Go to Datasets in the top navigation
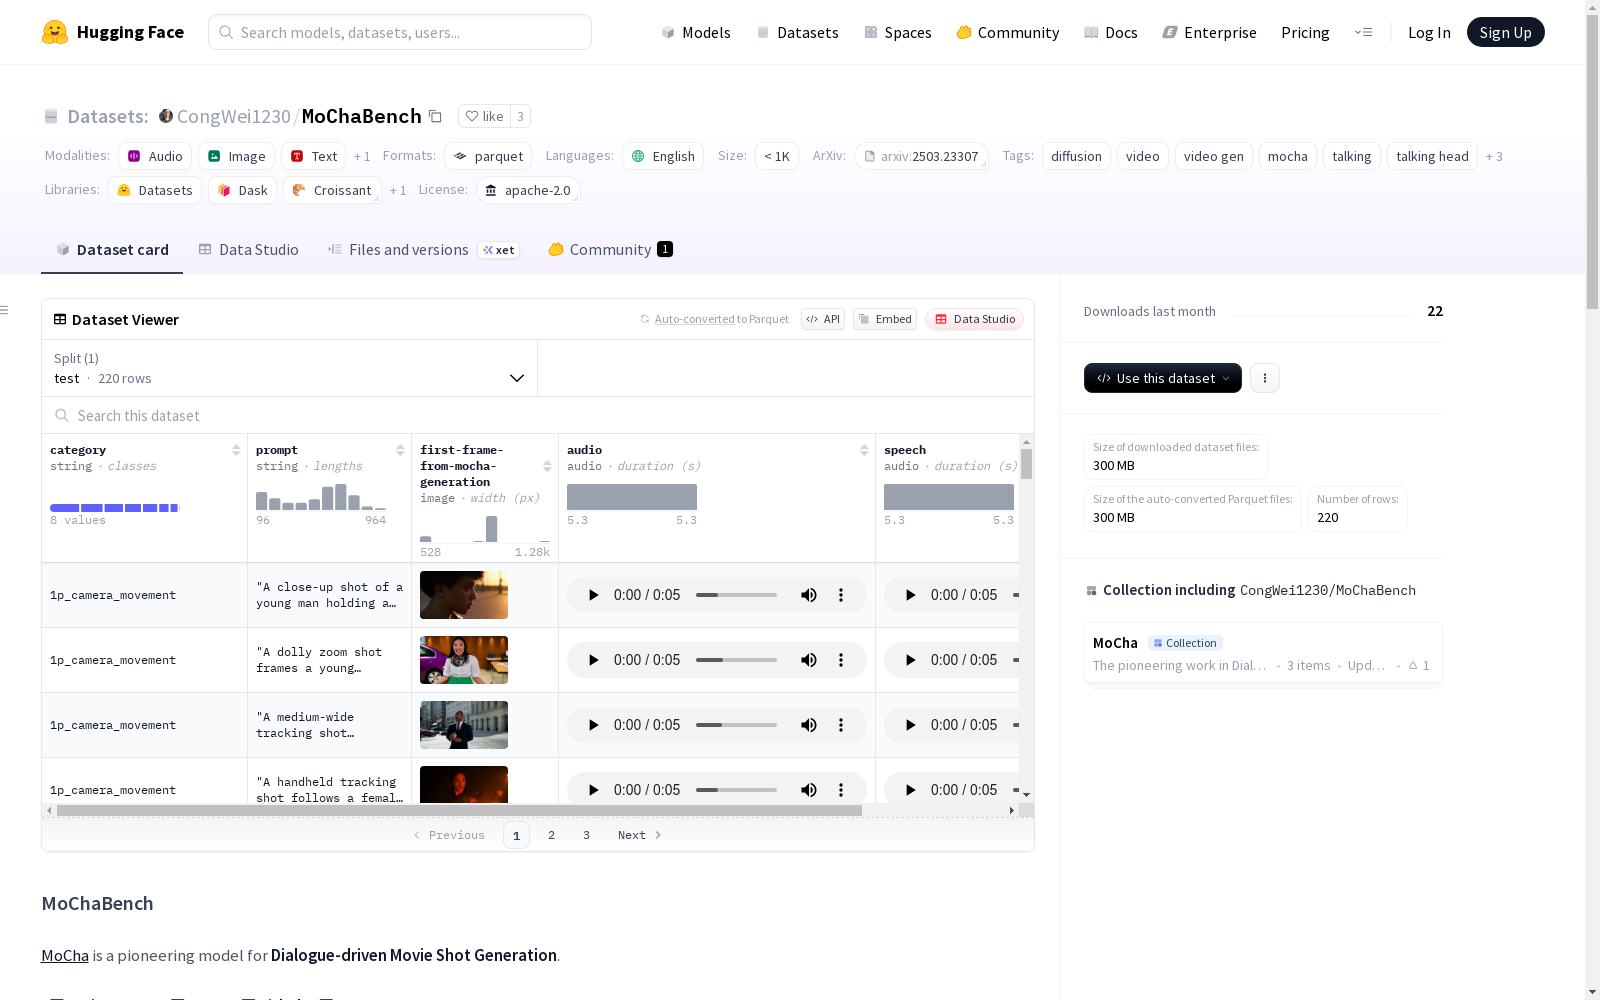The height and width of the screenshot is (1000, 1600). 797,32
